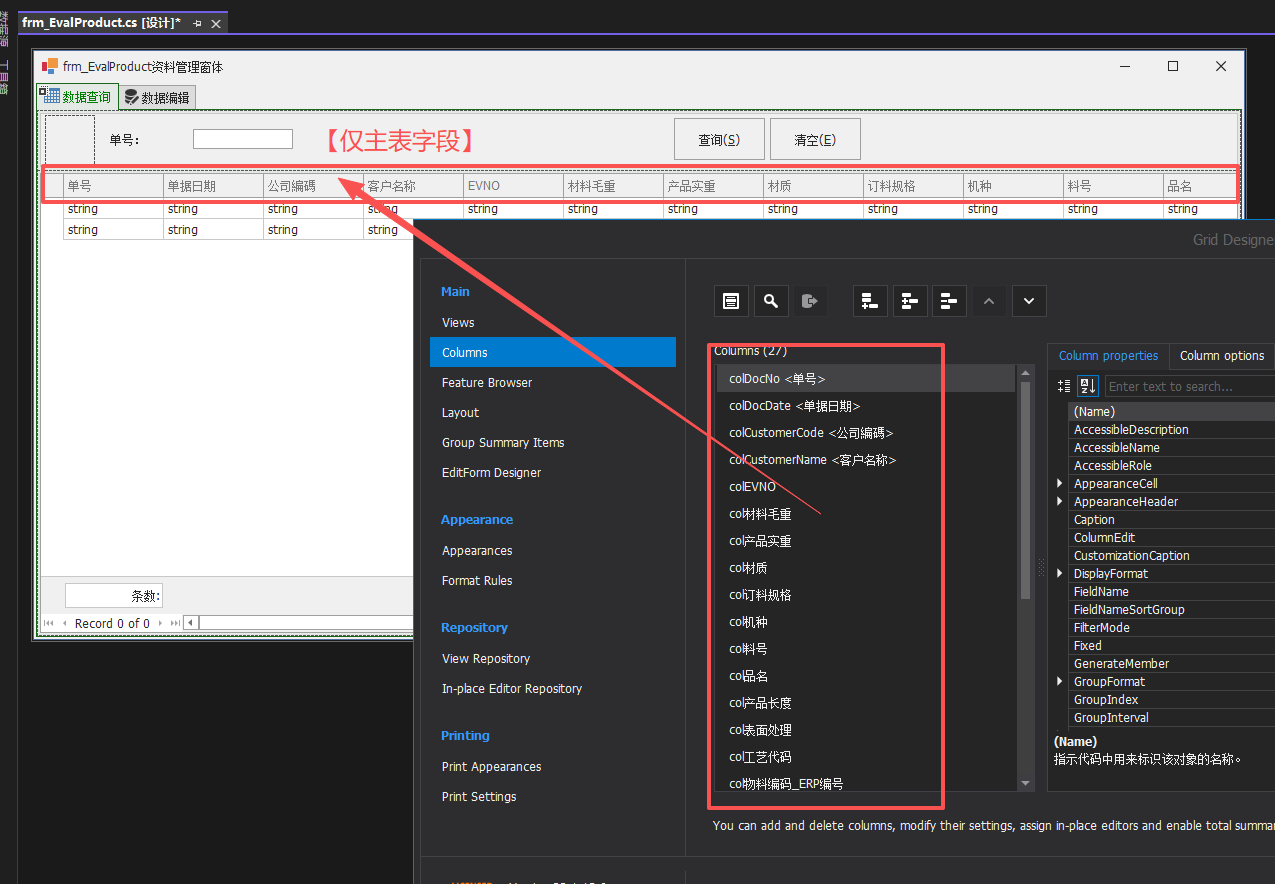Click the 单据日期 grid column header
Viewport: 1275px width, 884px height.
tap(213, 186)
